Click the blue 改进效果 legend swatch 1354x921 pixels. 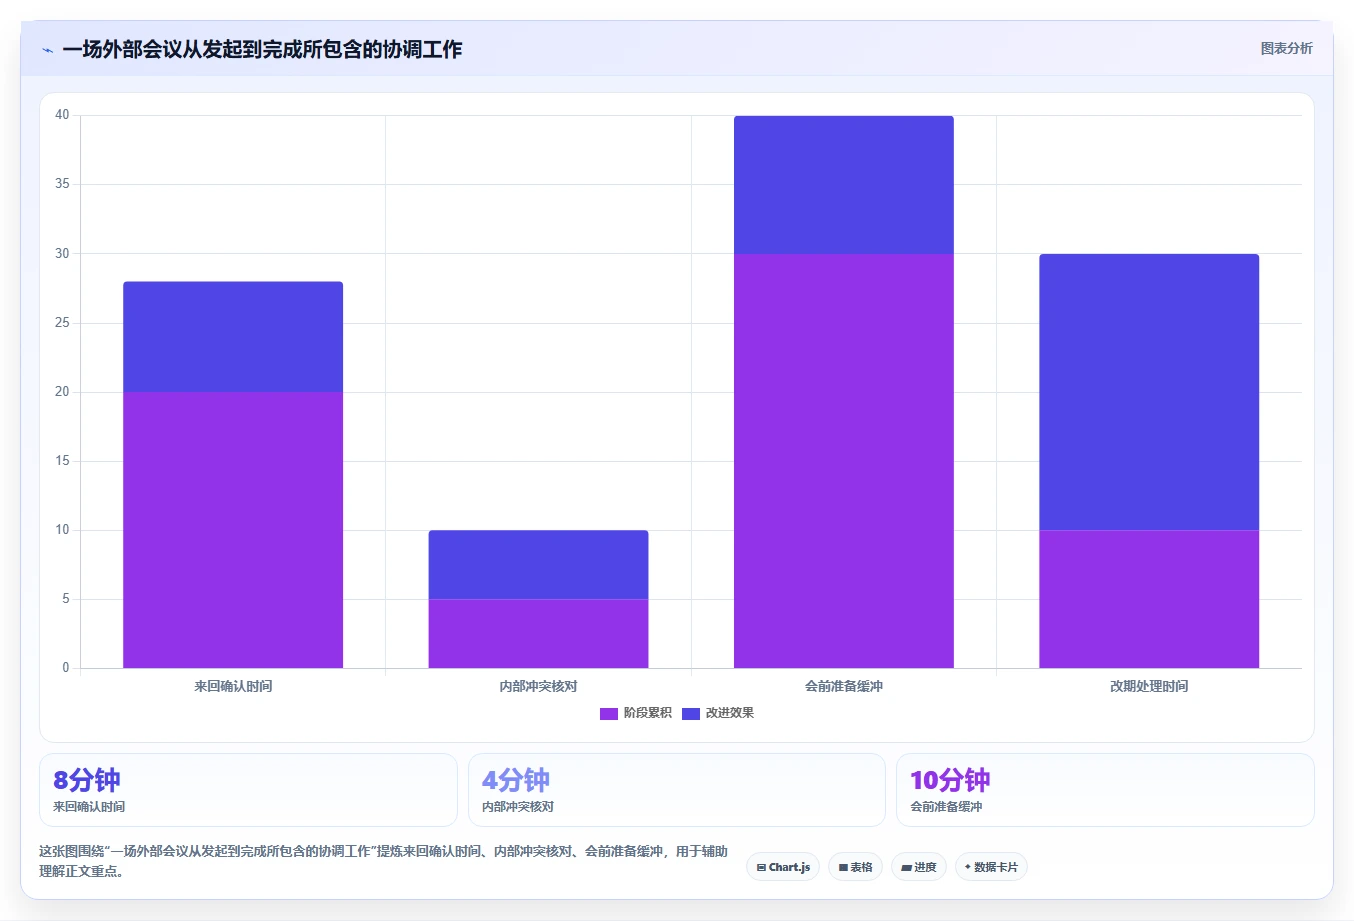tap(691, 713)
